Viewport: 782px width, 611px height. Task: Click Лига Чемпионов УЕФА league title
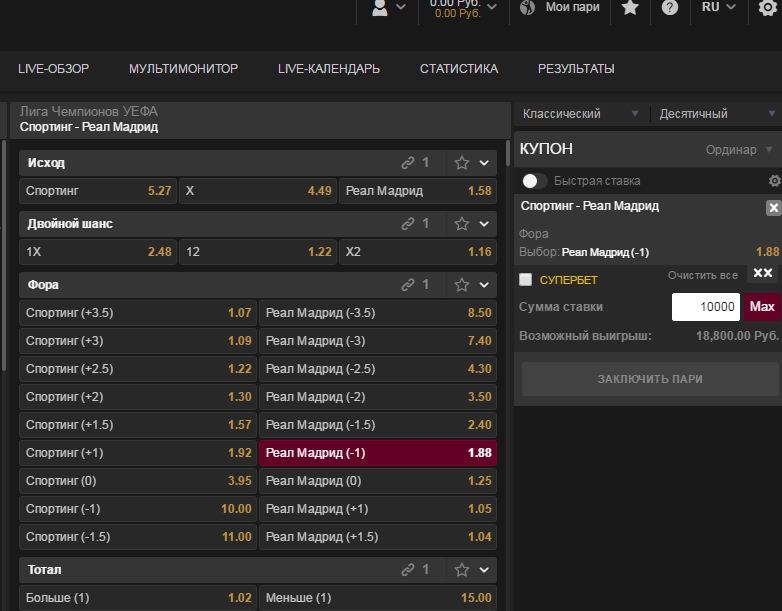(89, 111)
